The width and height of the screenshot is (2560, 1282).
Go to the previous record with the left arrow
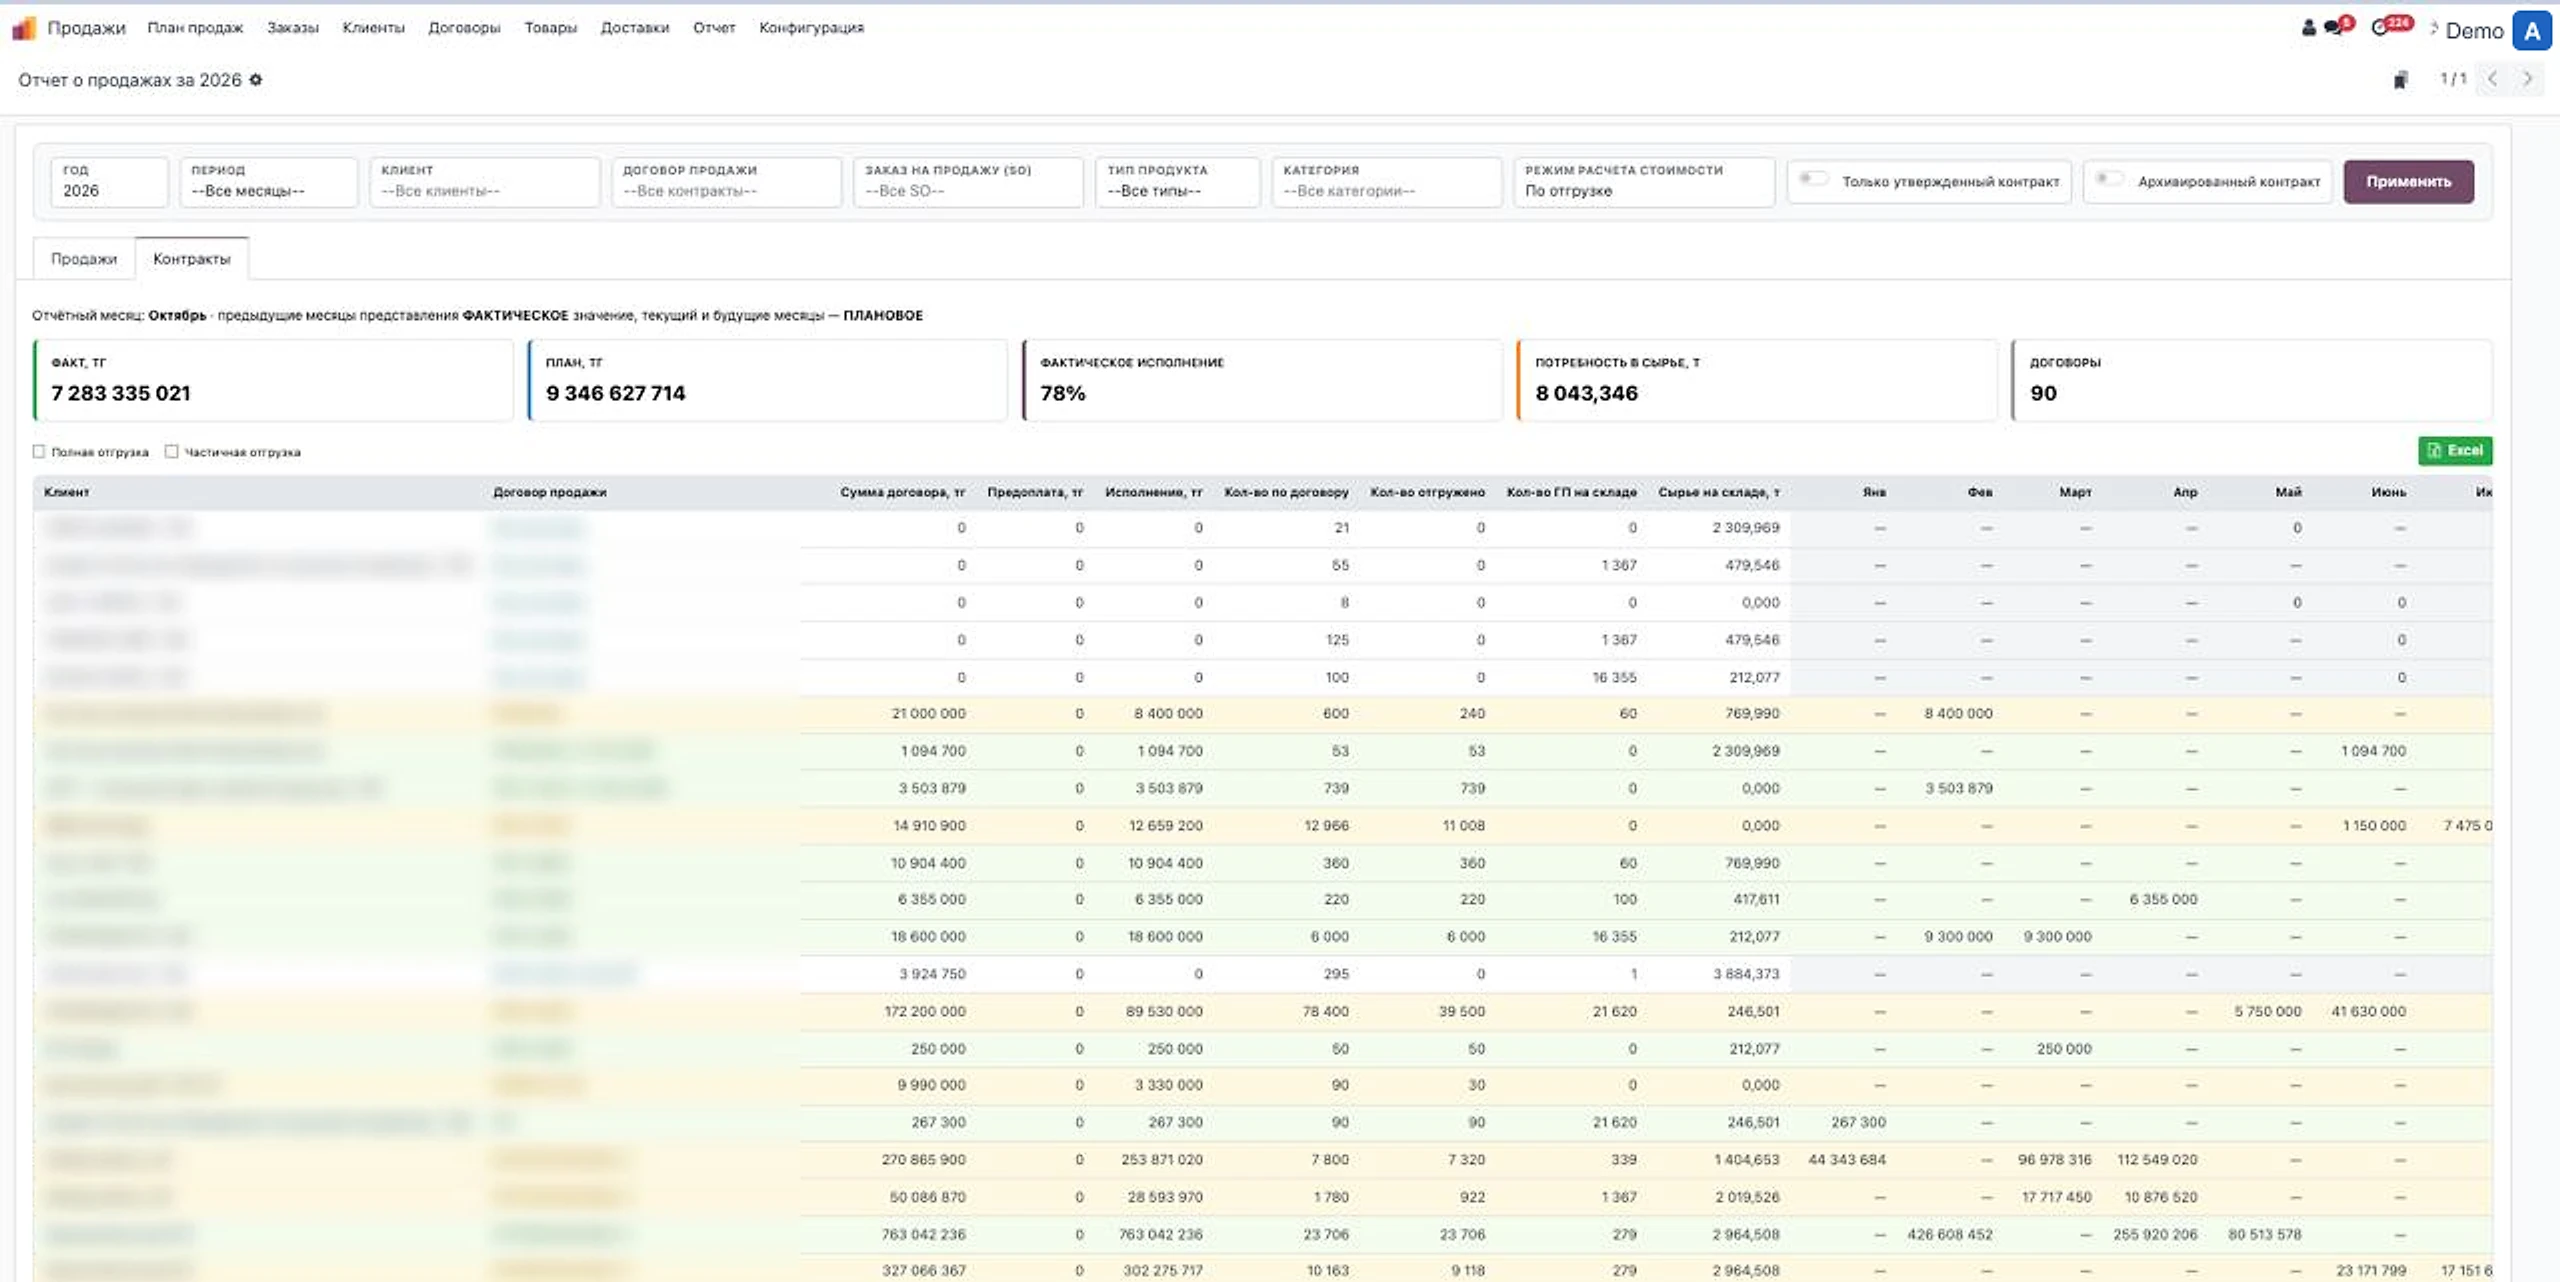pos(2493,79)
